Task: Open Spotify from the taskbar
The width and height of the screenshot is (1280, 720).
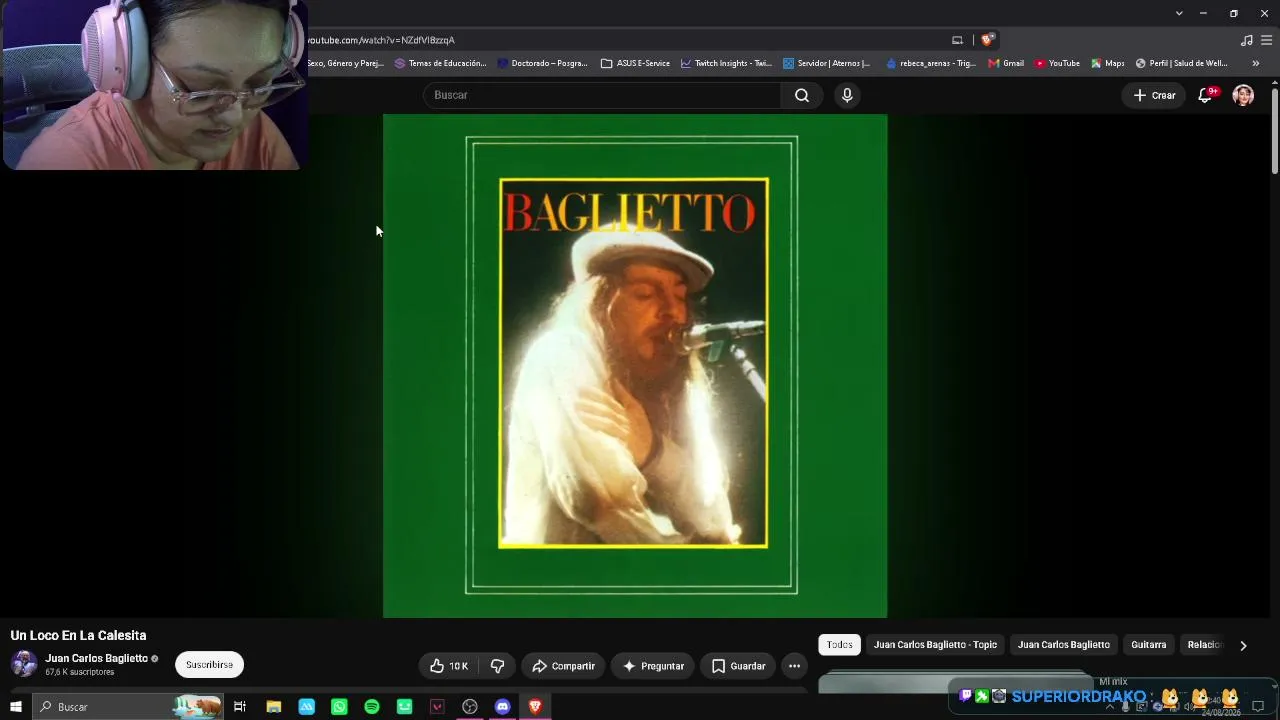Action: coord(372,707)
